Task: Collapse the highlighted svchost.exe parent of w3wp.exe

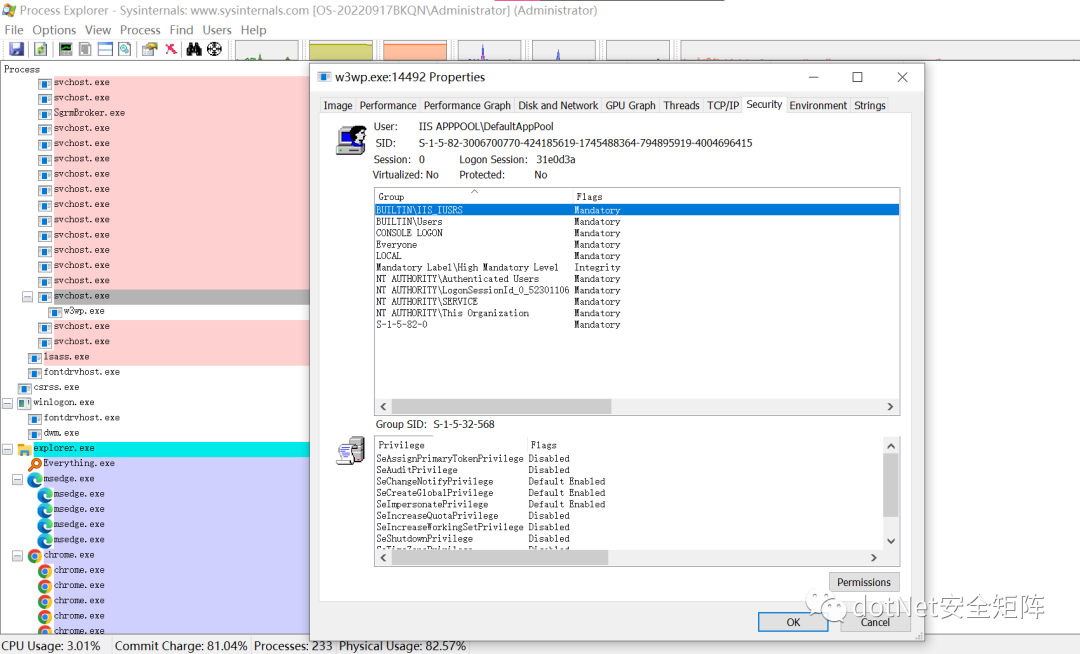Action: tap(28, 297)
